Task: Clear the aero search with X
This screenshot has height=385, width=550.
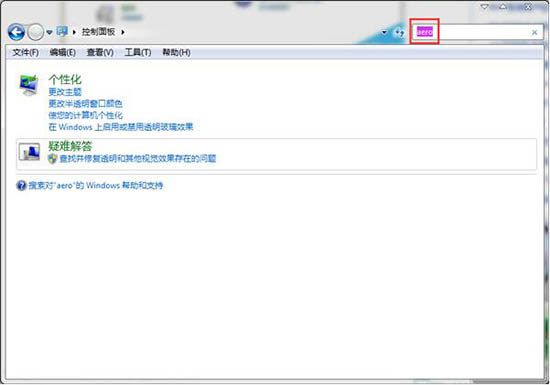Action: click(x=534, y=32)
